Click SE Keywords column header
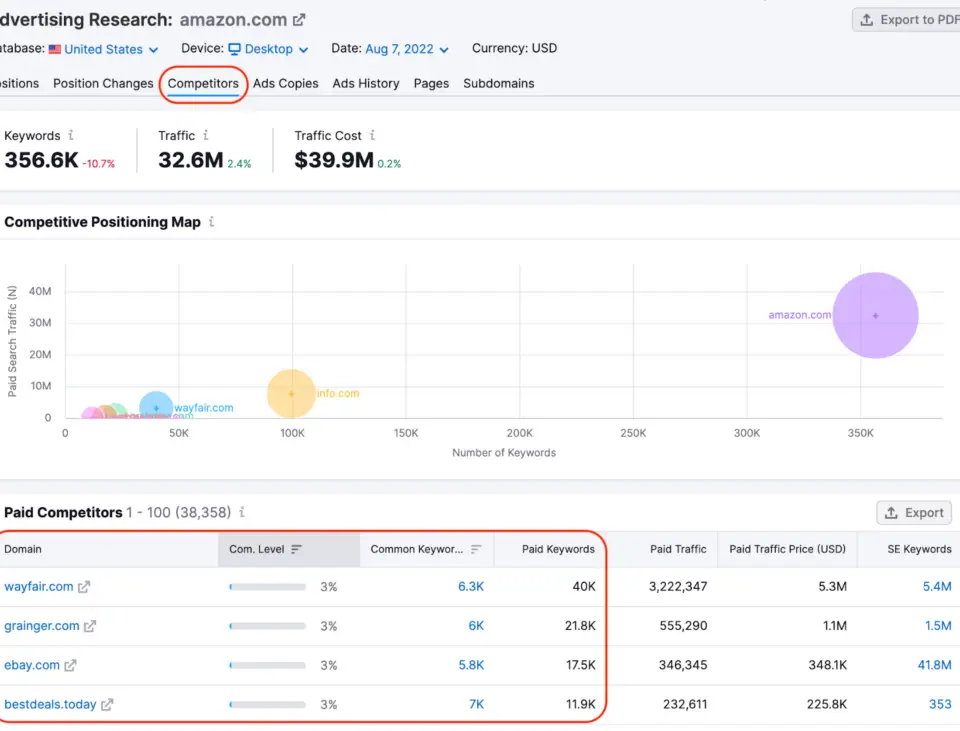Image resolution: width=960 pixels, height=731 pixels. click(919, 549)
